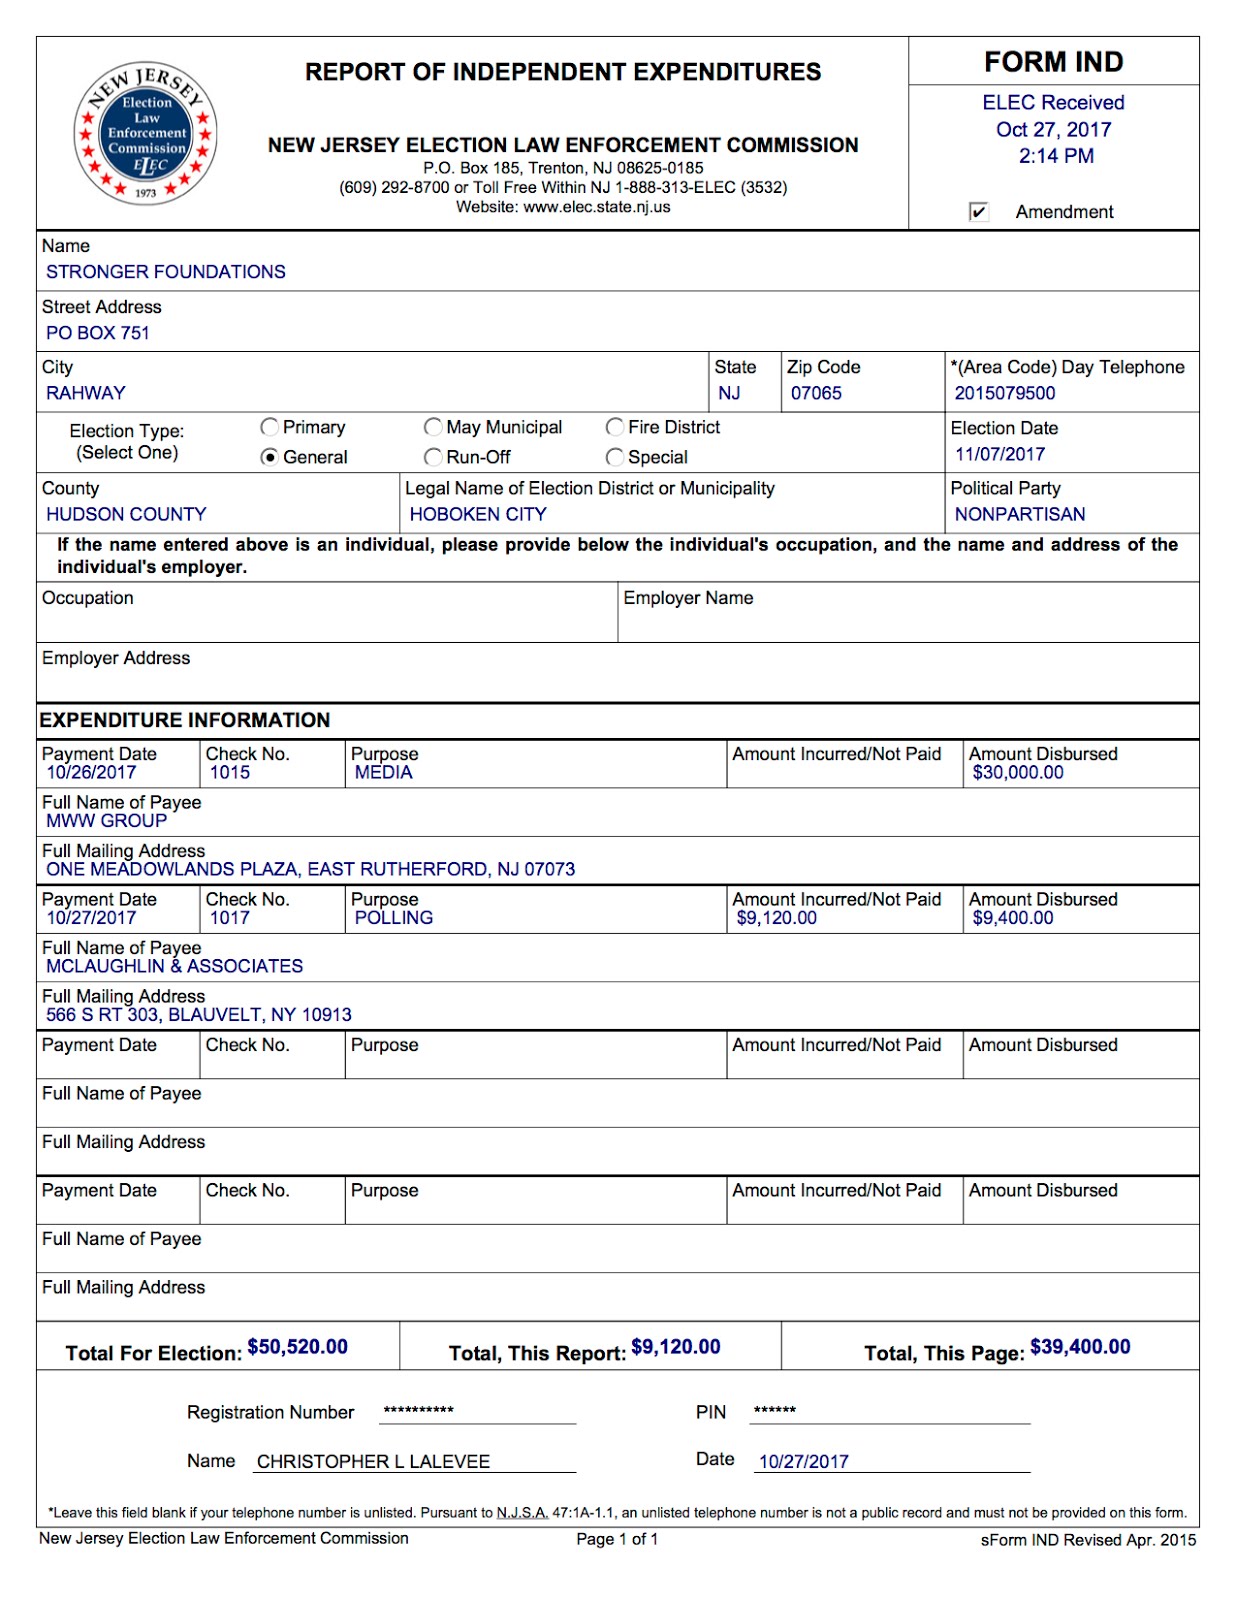Click the Zip Code field 07065
The image size is (1236, 1600).
pyautogui.click(x=816, y=393)
